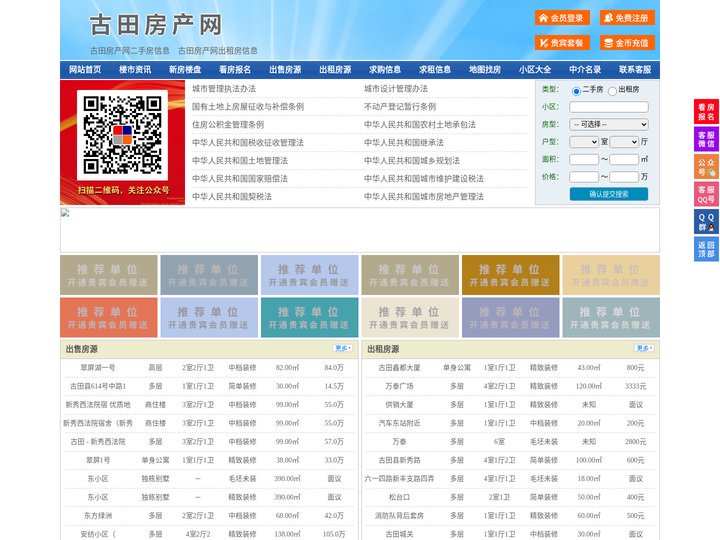Open the 求租信息 menu item
This screenshot has height=540, width=720.
(435, 70)
